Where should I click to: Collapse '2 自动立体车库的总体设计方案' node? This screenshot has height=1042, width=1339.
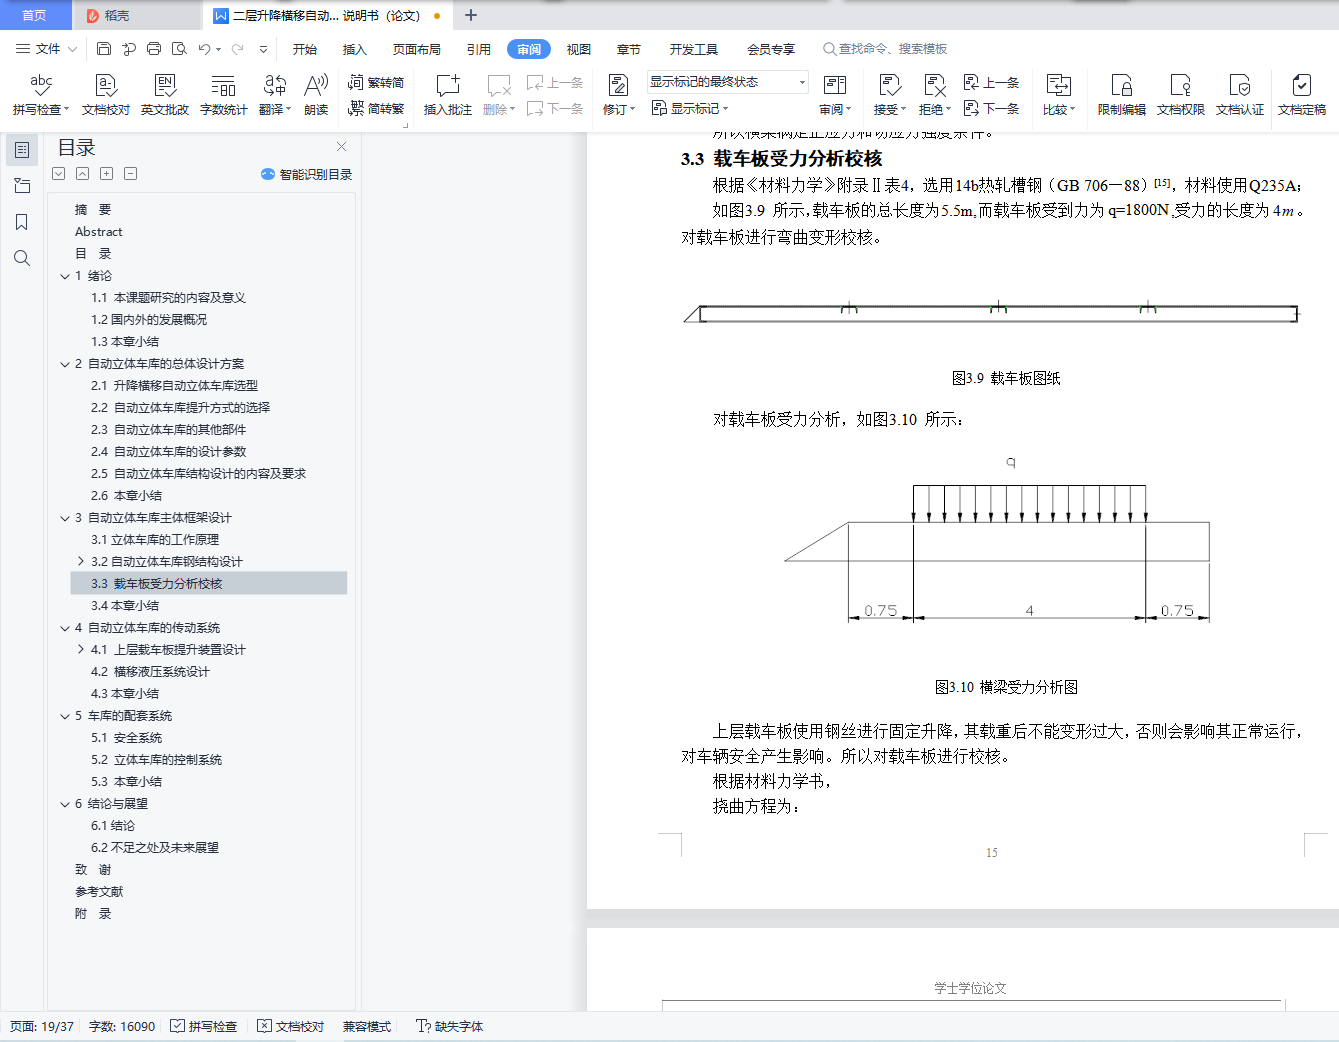click(65, 364)
